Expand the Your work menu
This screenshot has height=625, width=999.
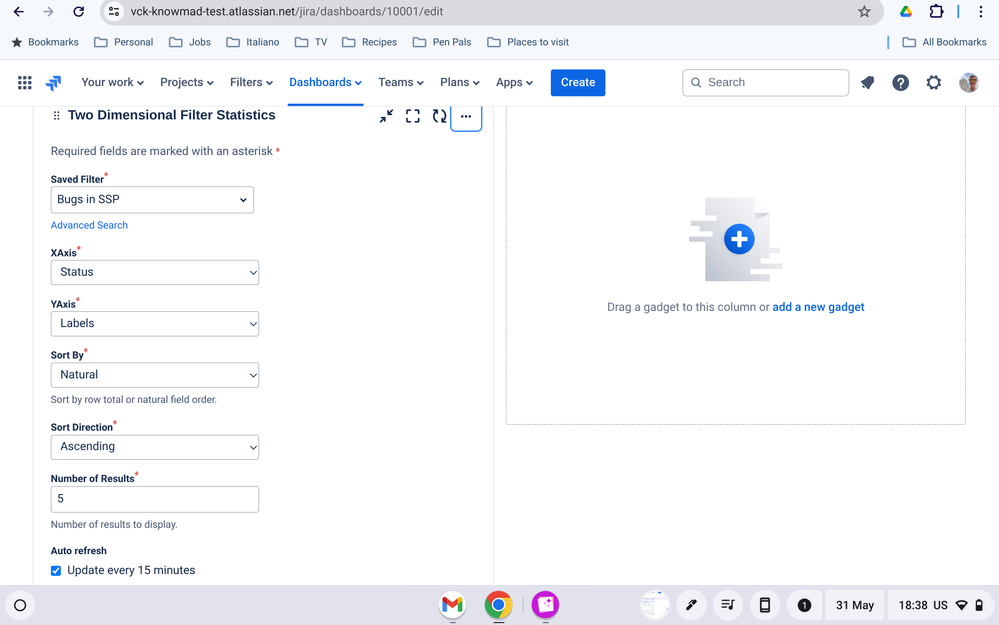coord(112,82)
